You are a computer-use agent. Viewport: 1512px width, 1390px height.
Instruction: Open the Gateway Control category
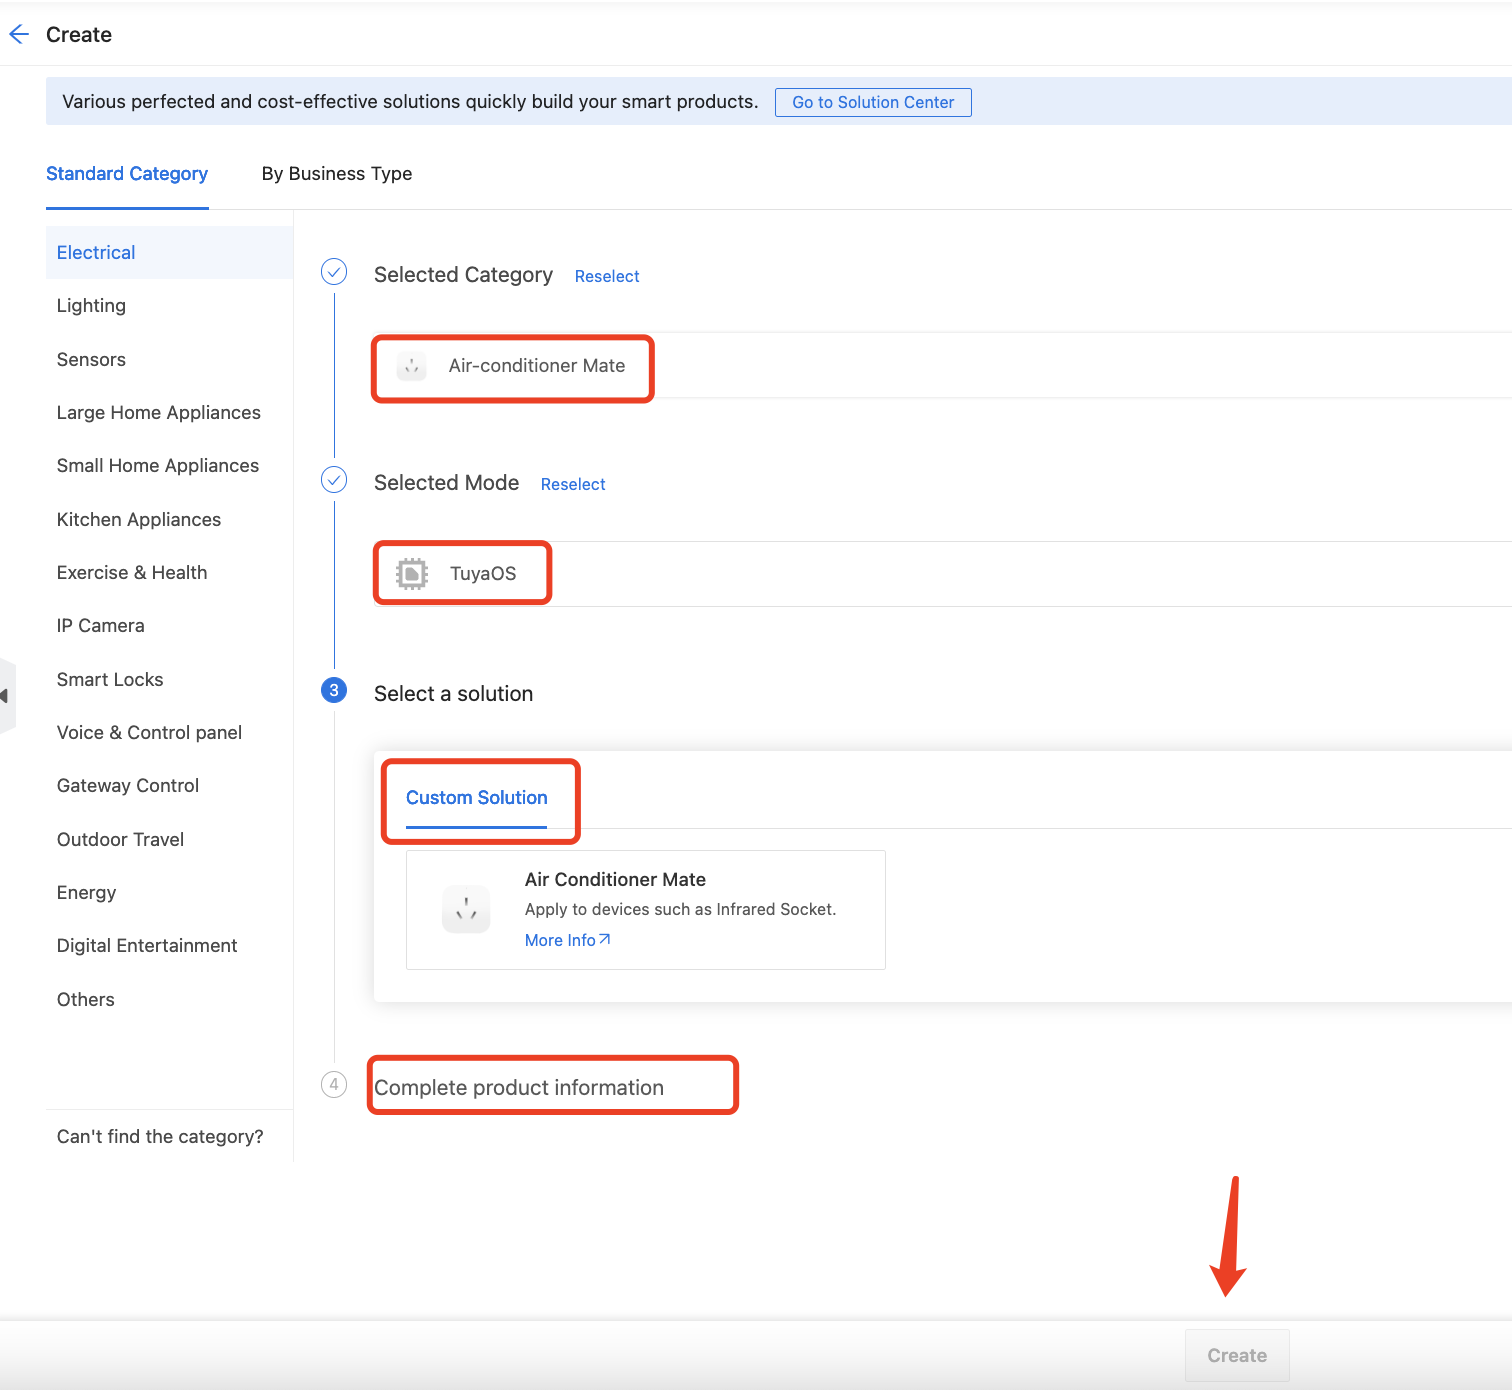coord(169,786)
